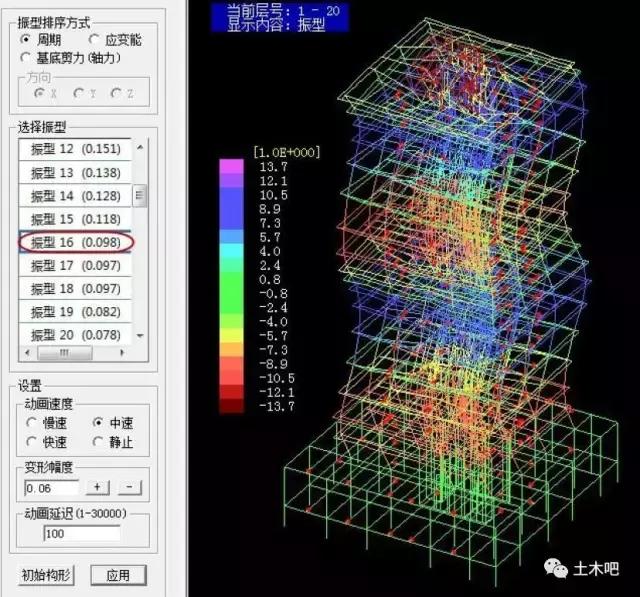Viewport: 640px width, 597px height.
Task: Select 振型 13 (0.138) in list
Action: (x=75, y=173)
